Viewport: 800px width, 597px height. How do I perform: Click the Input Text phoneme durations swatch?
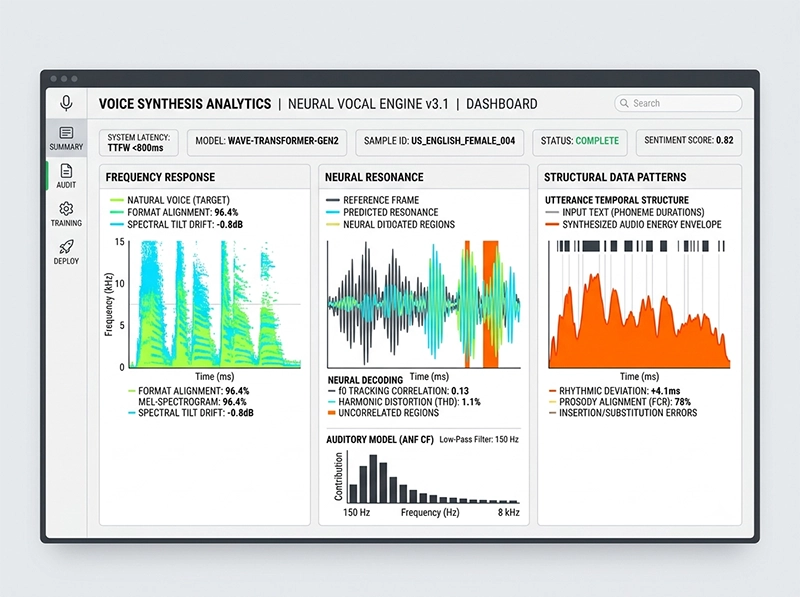(x=552, y=212)
